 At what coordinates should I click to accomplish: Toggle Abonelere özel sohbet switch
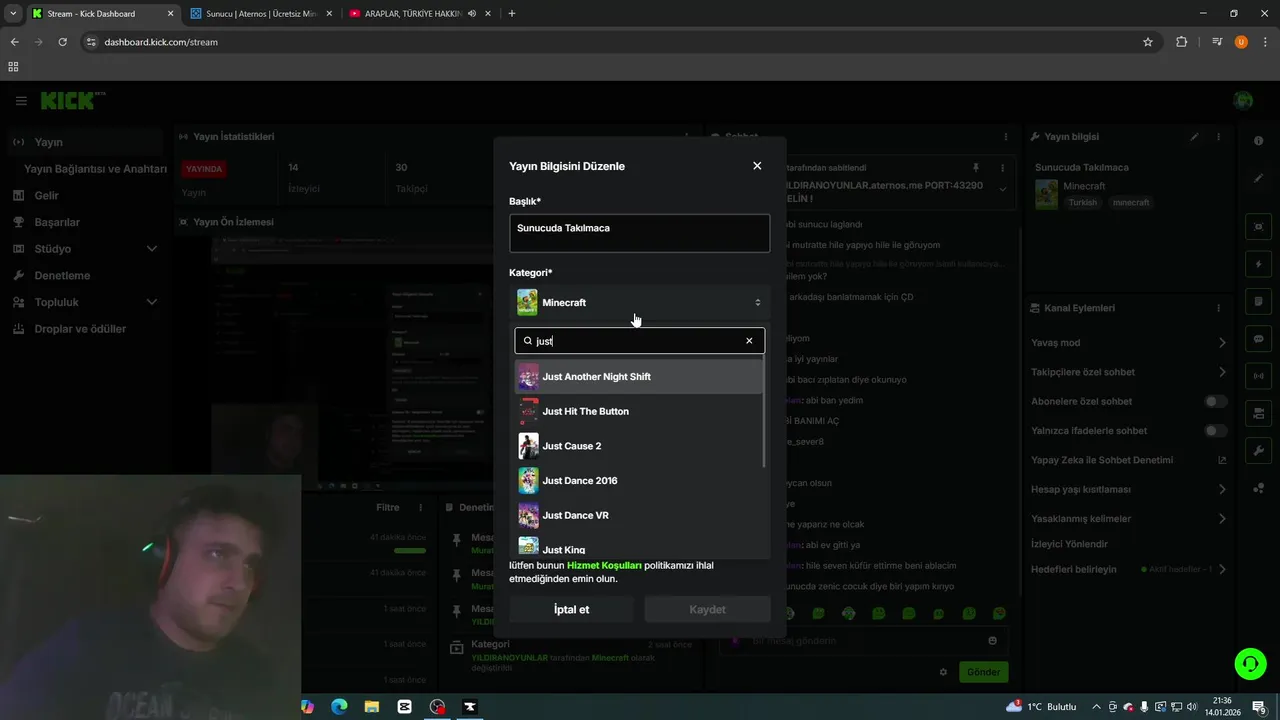pos(1215,401)
